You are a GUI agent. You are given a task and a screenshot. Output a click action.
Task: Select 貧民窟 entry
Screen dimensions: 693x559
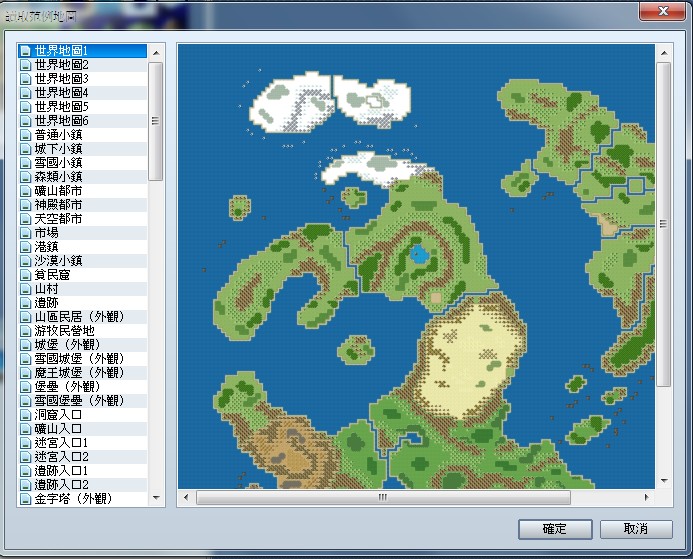point(83,275)
